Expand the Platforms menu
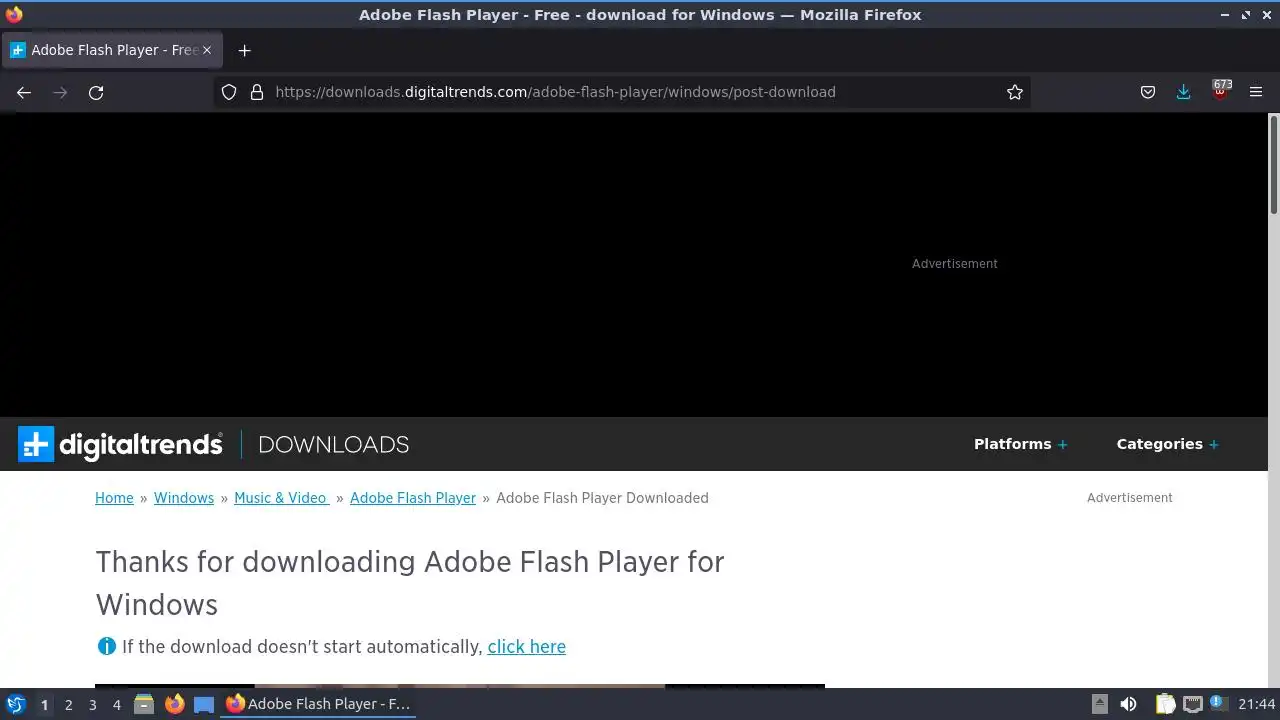The height and width of the screenshot is (720, 1280). tap(1020, 444)
